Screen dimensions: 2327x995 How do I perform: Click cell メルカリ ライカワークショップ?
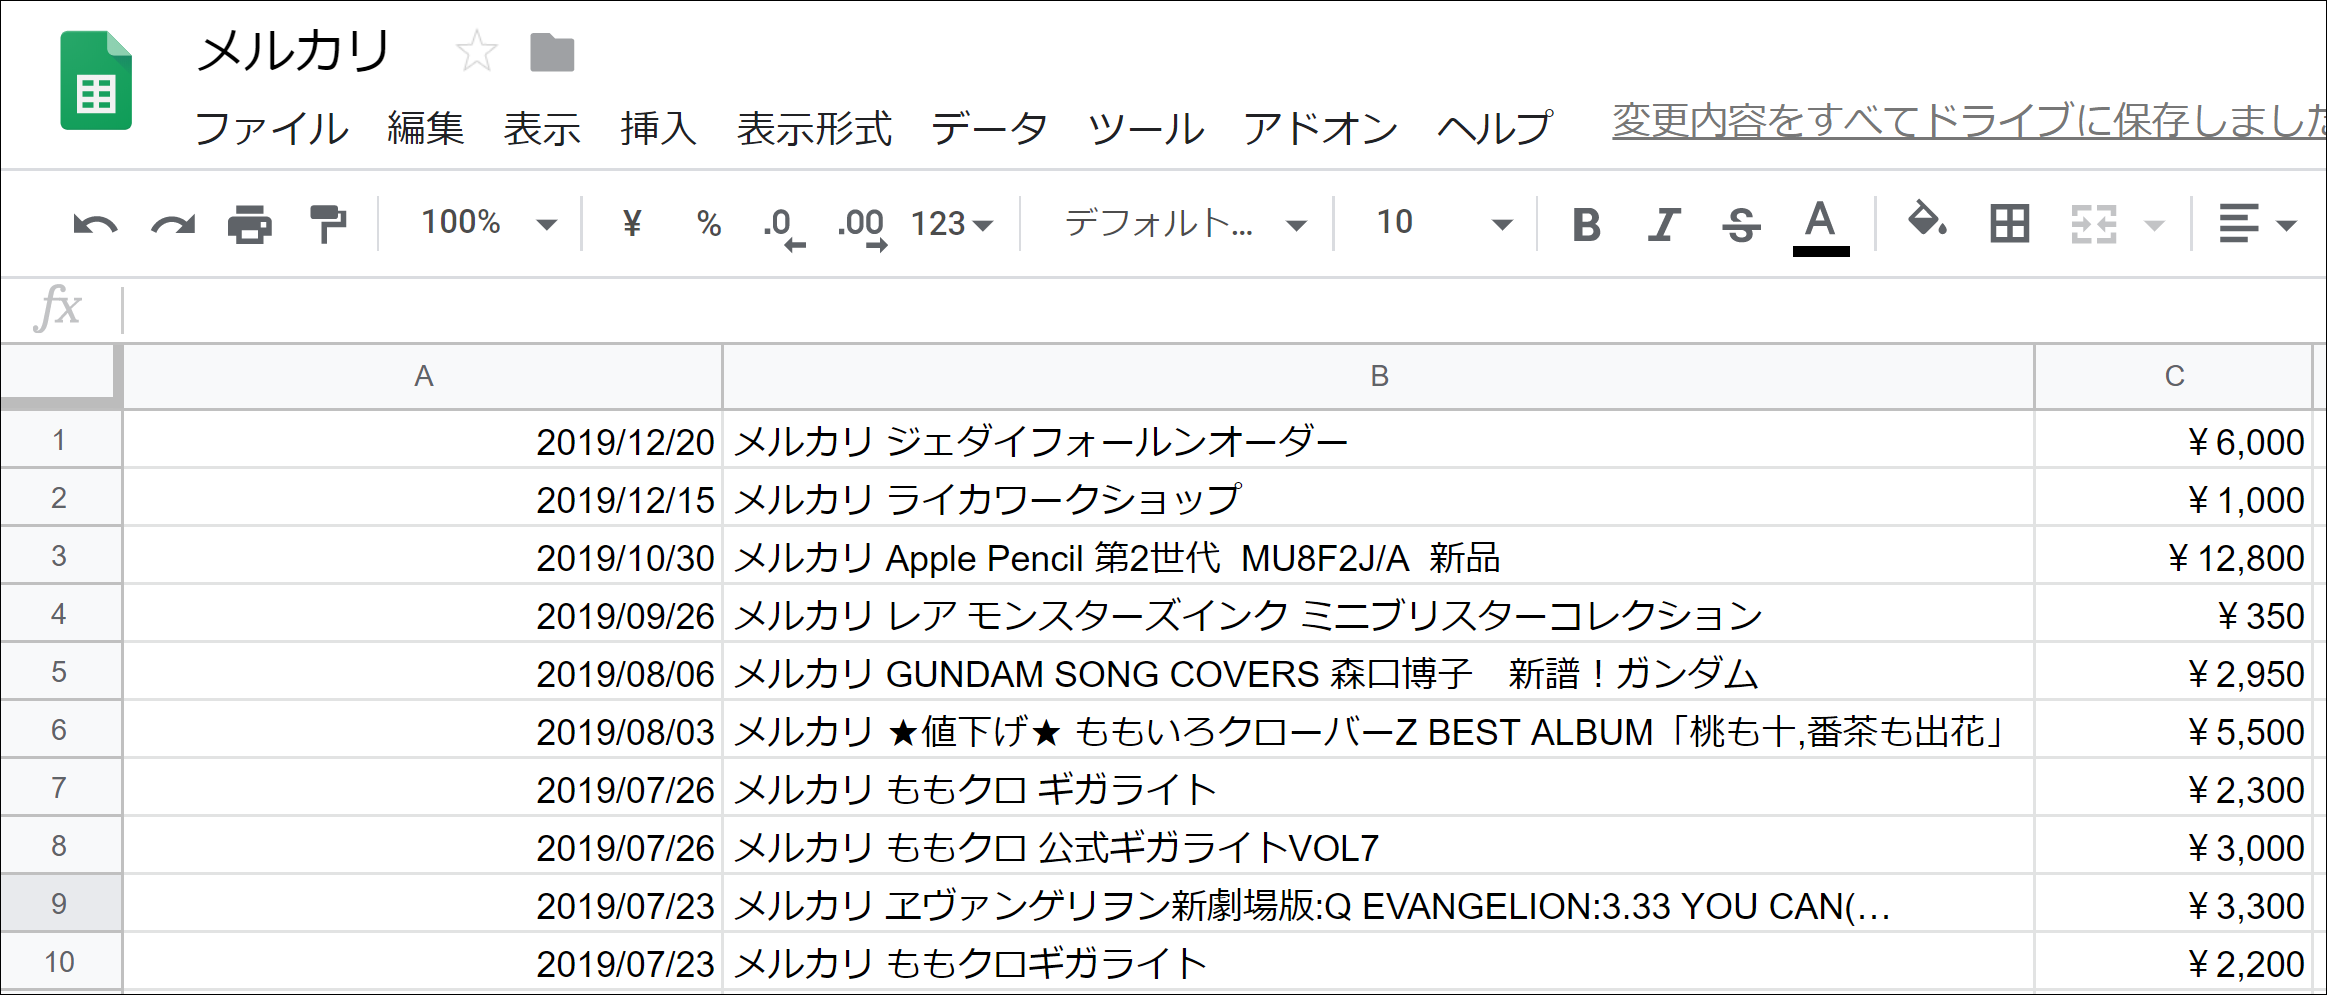tap(1379, 499)
